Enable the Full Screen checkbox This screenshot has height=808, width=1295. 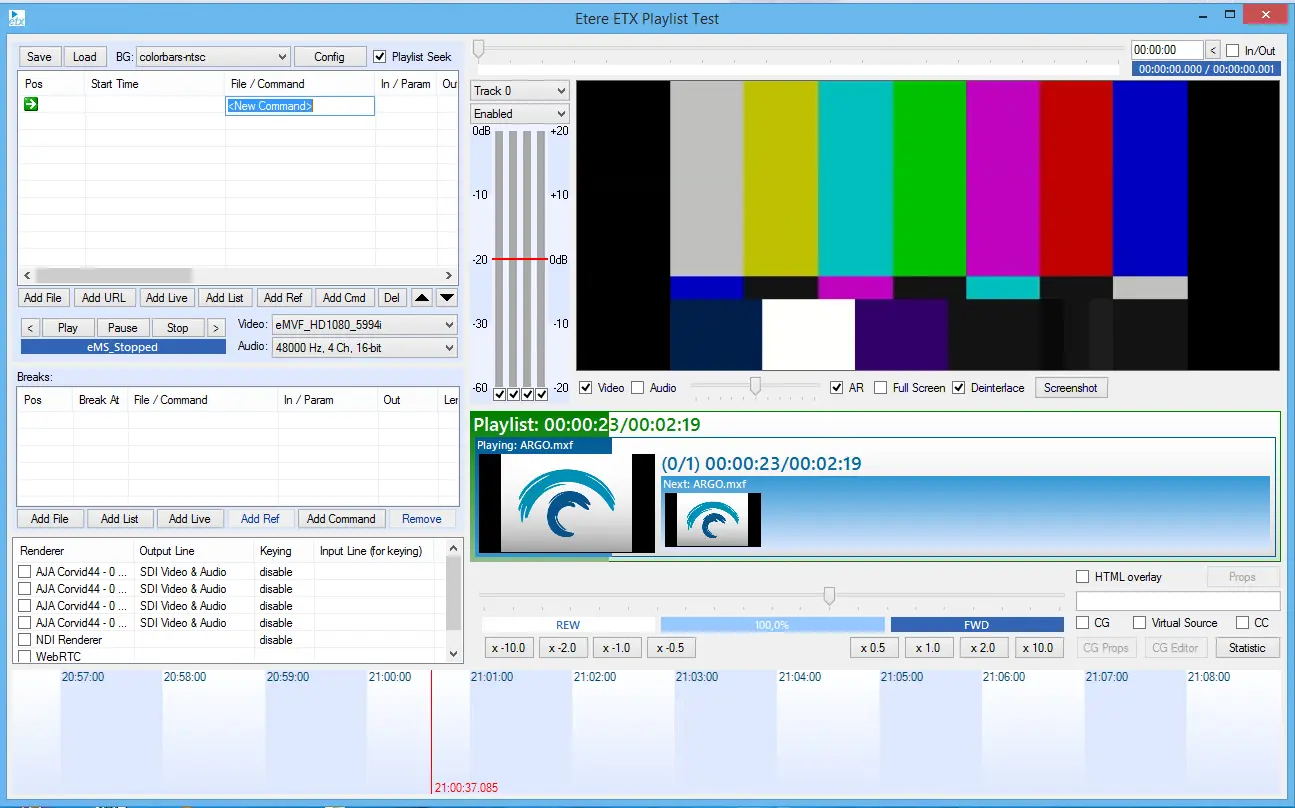881,388
